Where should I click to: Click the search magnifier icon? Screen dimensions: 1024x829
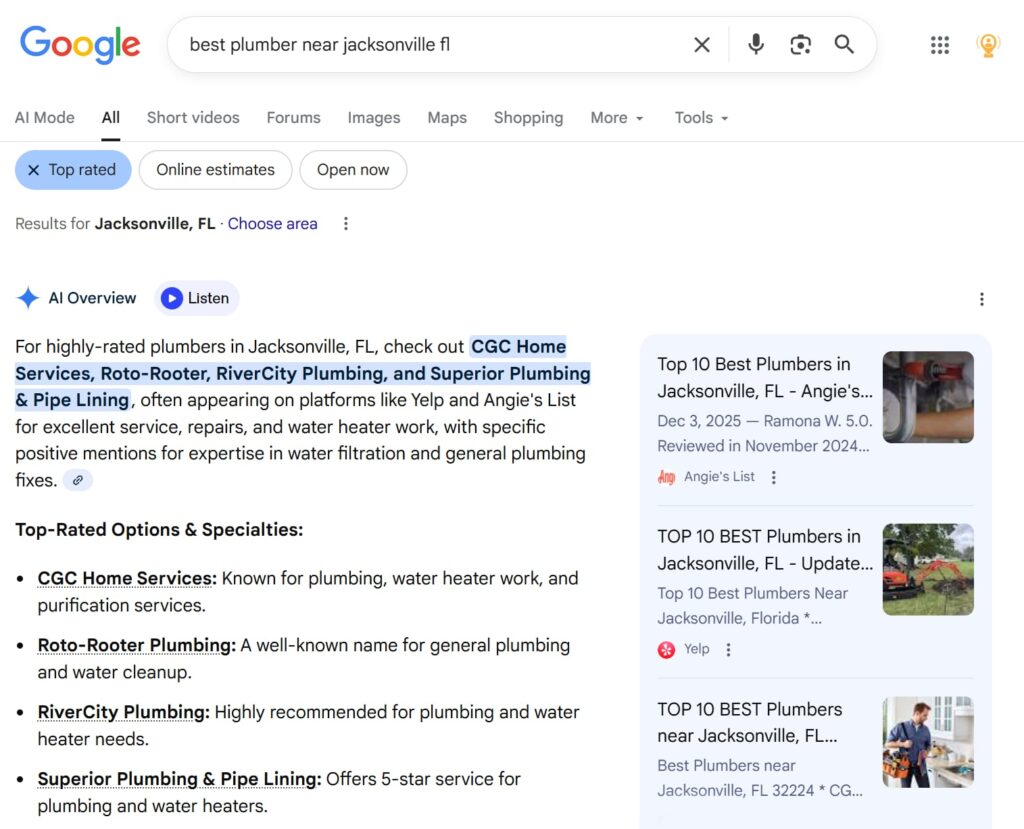click(844, 44)
